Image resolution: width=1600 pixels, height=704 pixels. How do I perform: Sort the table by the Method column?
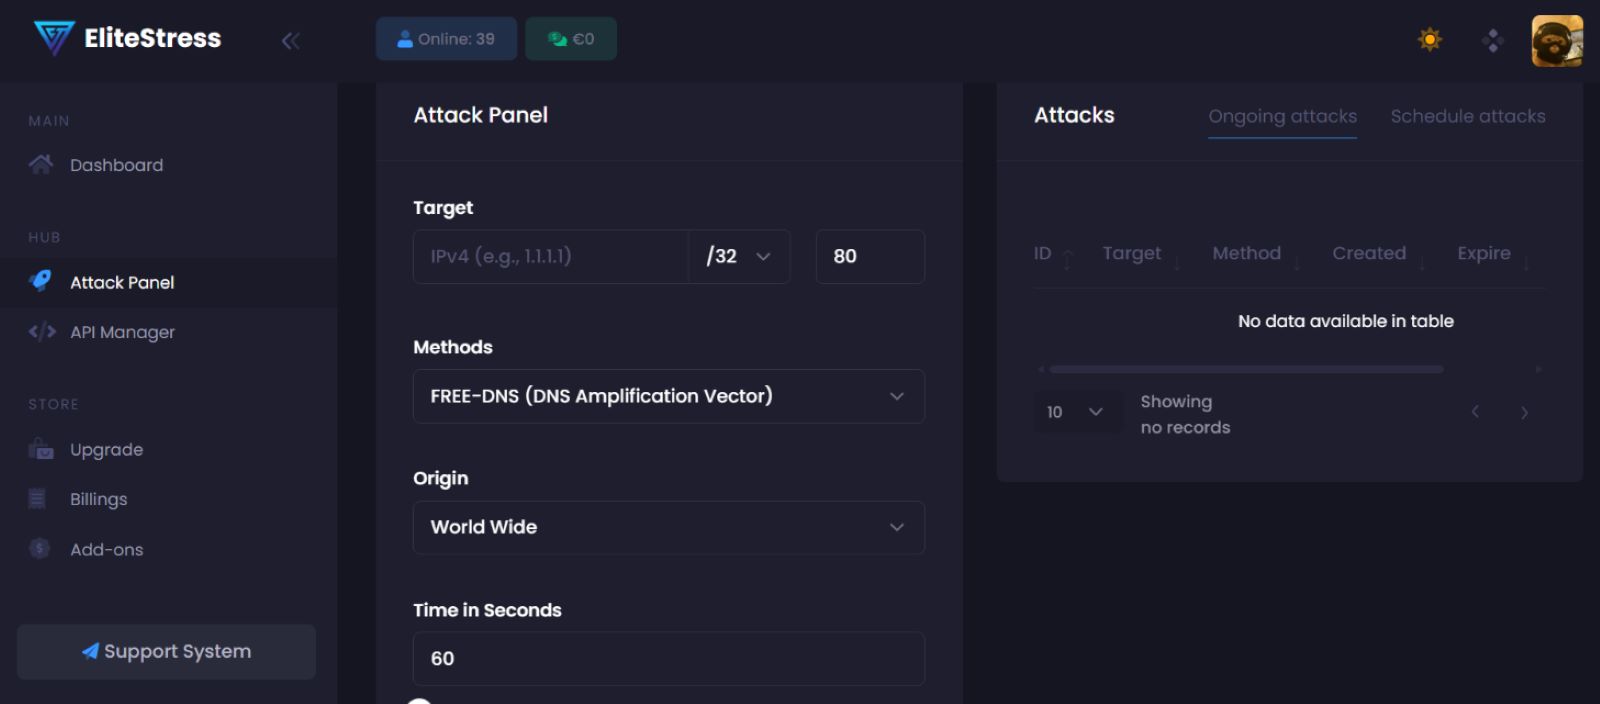[x=1257, y=254]
